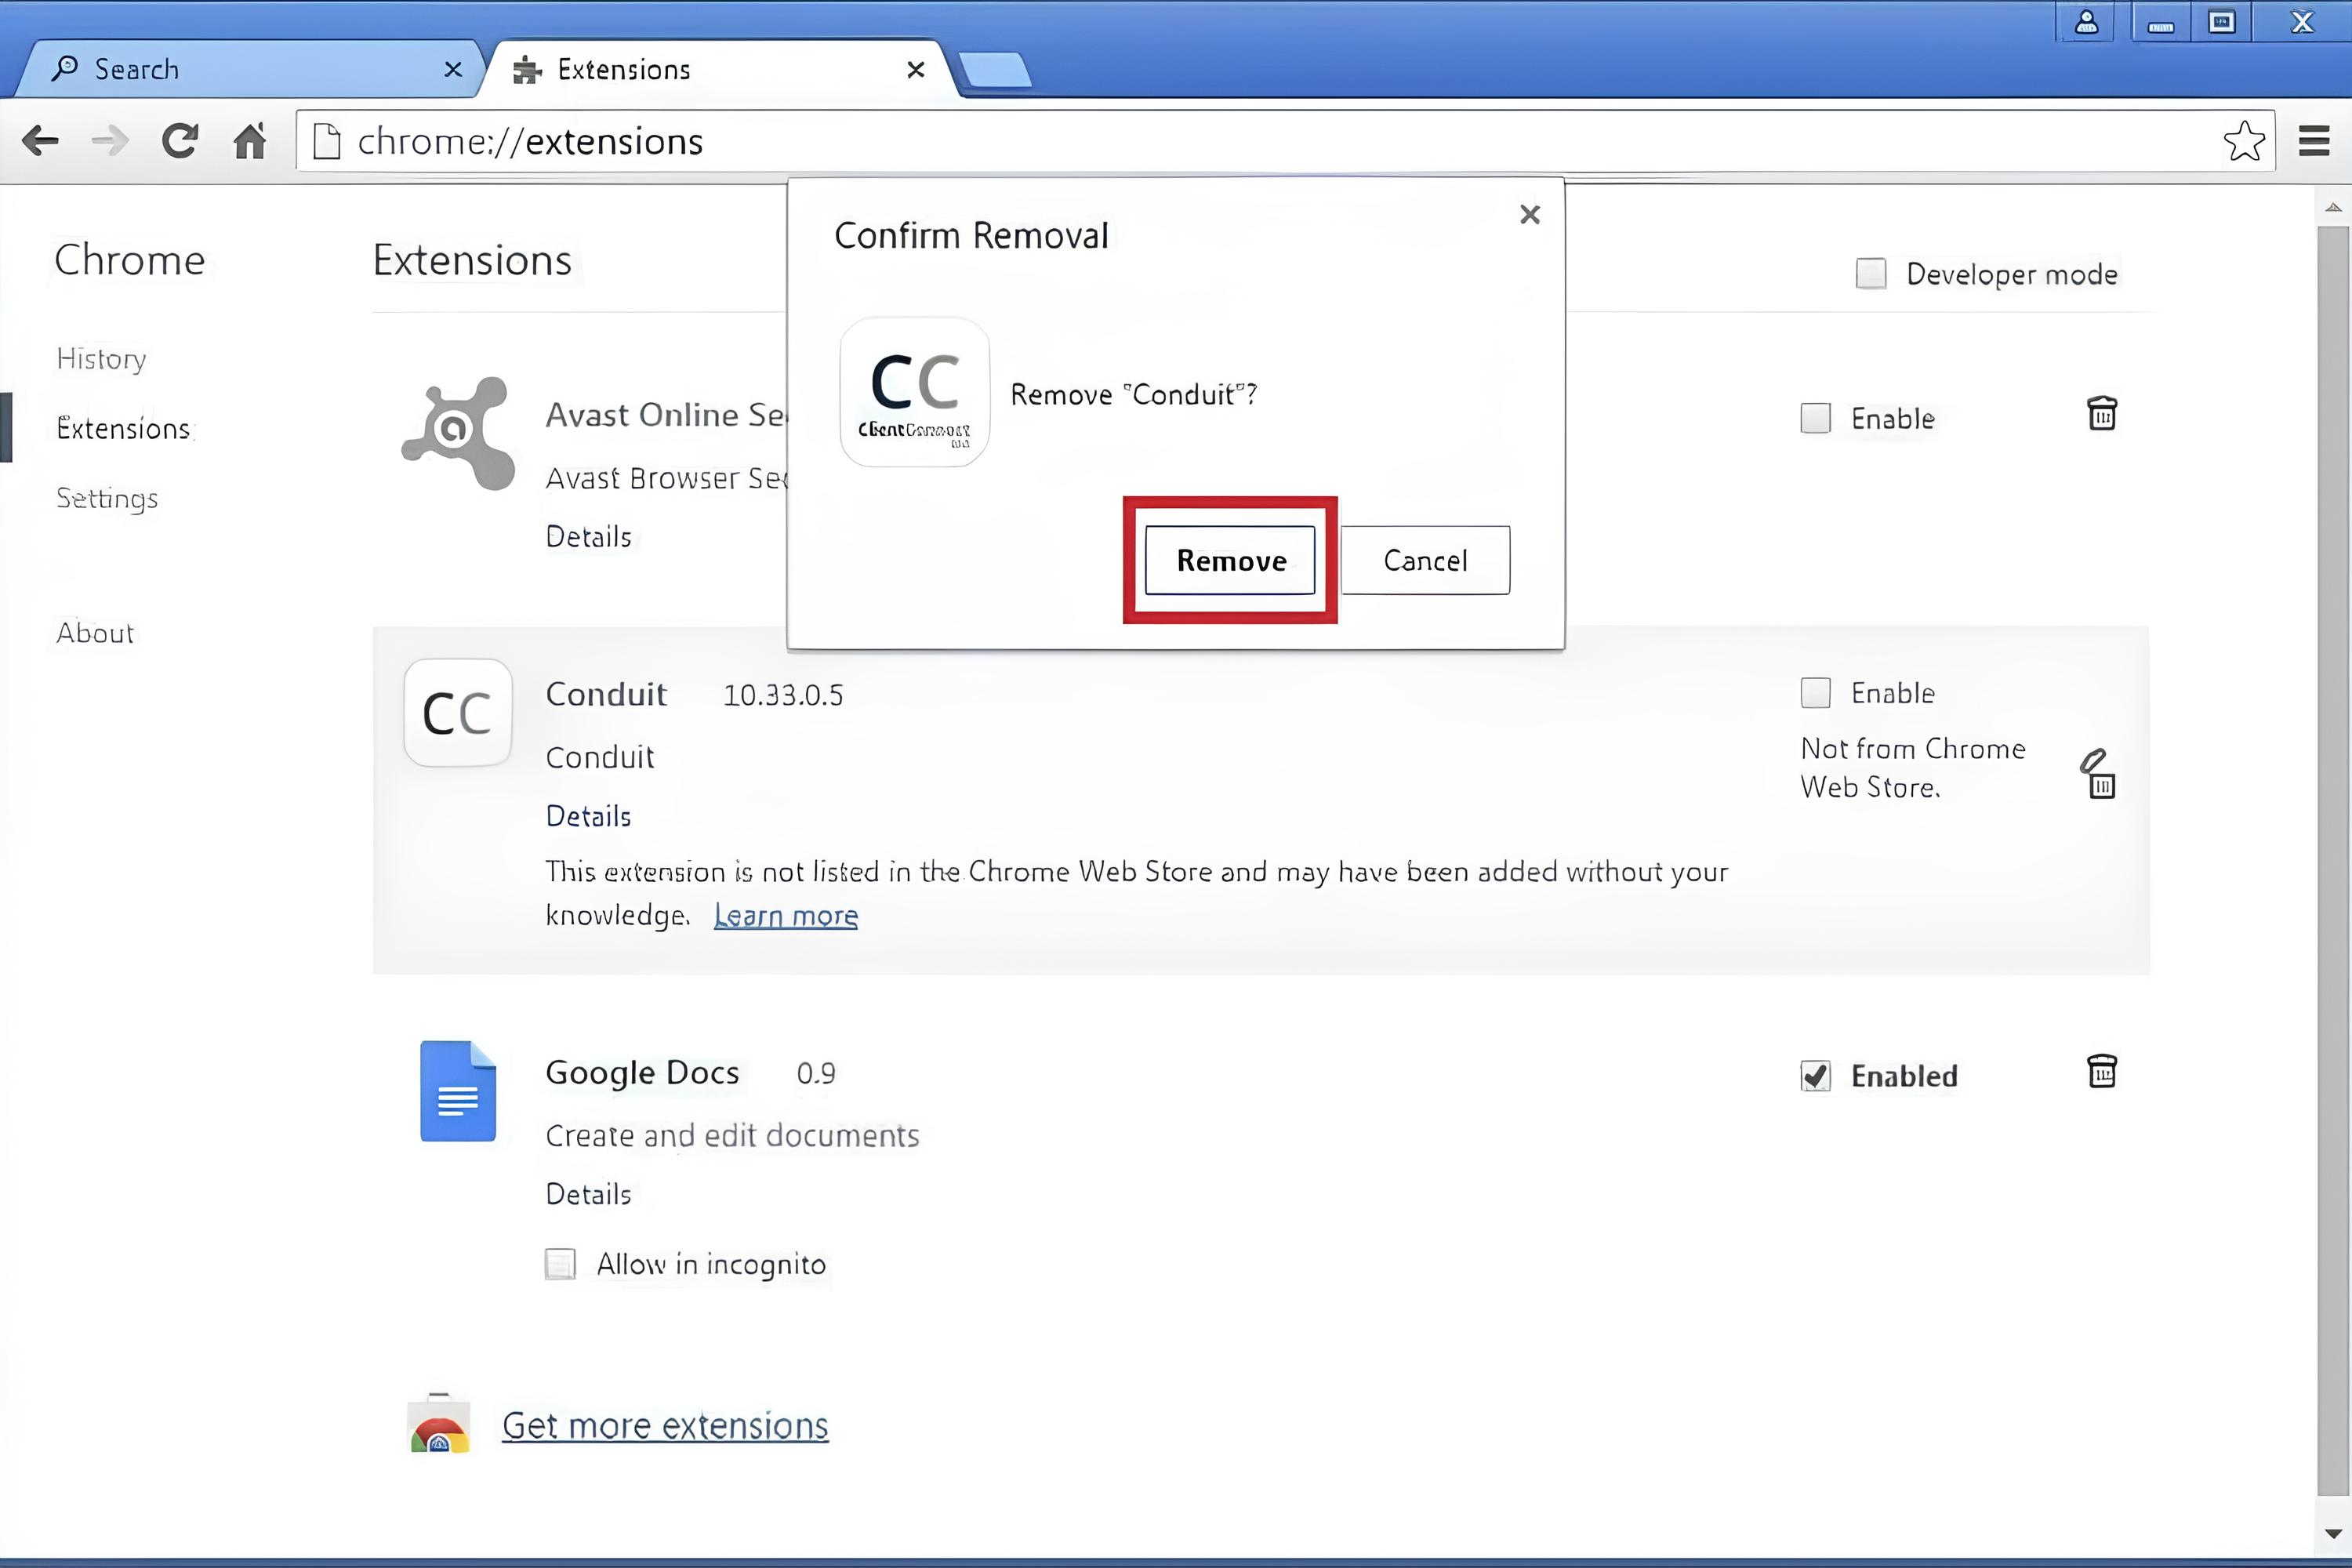This screenshot has height=1568, width=2352.
Task: Open the Learn more link
Action: (x=786, y=915)
